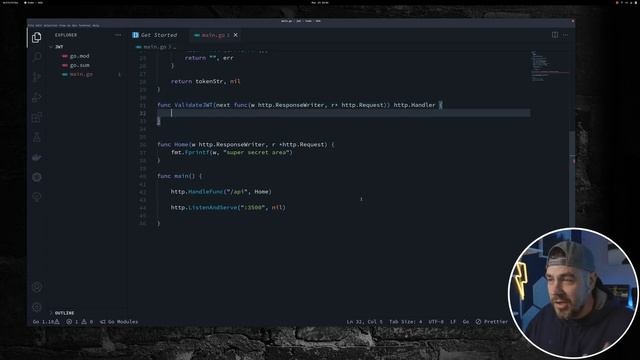Click Go Modules in the status bar
The width and height of the screenshot is (640, 360).
point(119,322)
